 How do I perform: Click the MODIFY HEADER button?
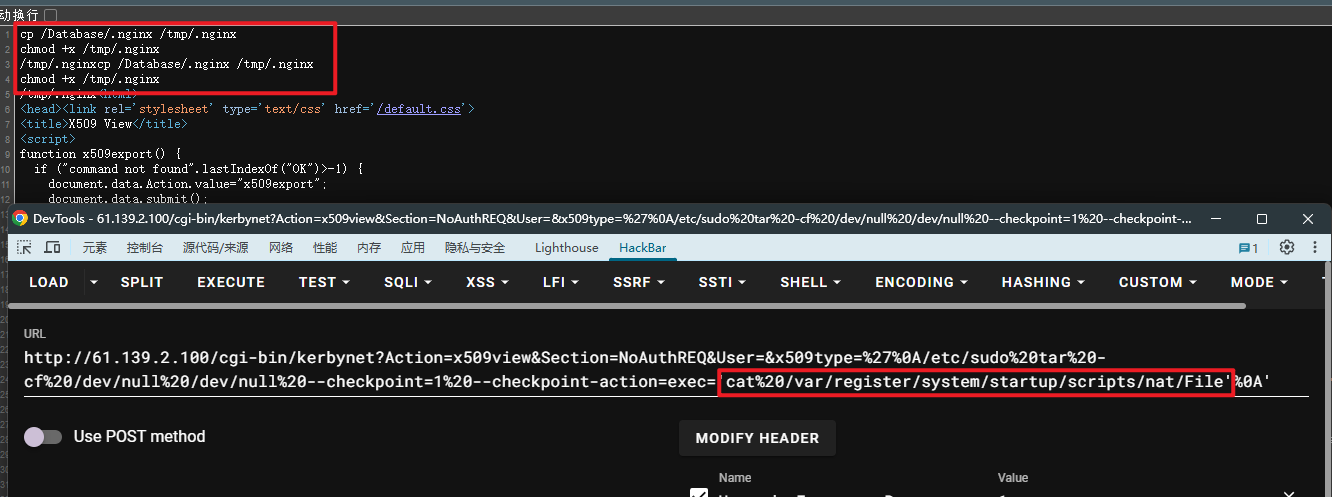coord(757,438)
